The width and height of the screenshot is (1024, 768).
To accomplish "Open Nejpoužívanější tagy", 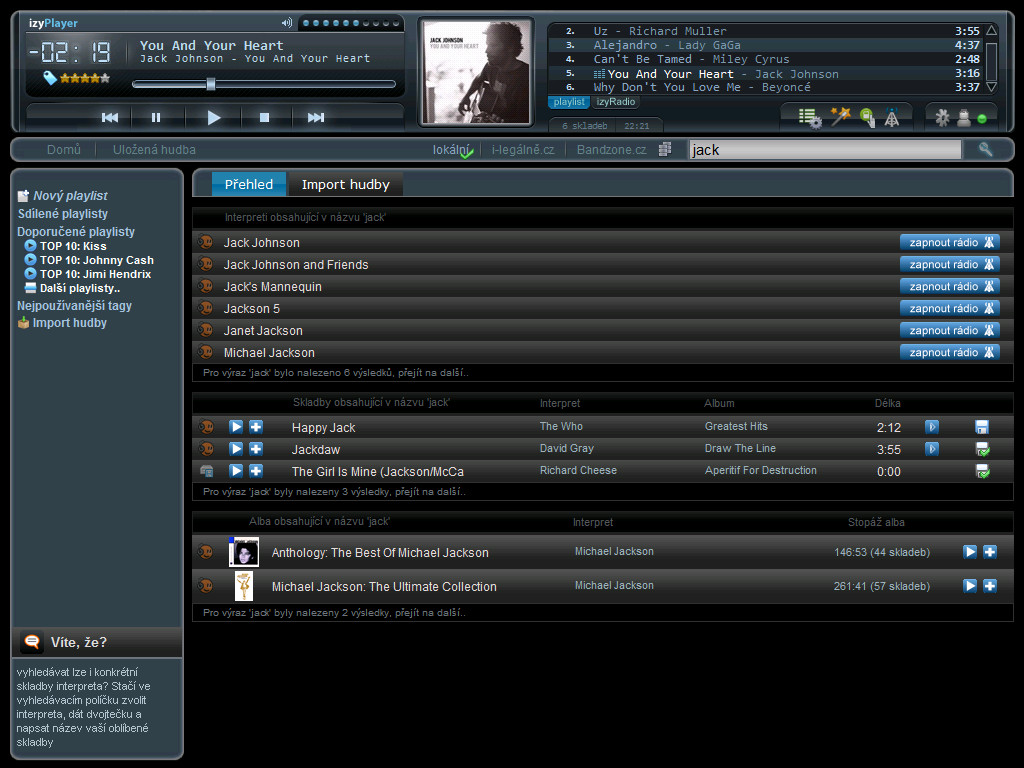I will (x=74, y=306).
